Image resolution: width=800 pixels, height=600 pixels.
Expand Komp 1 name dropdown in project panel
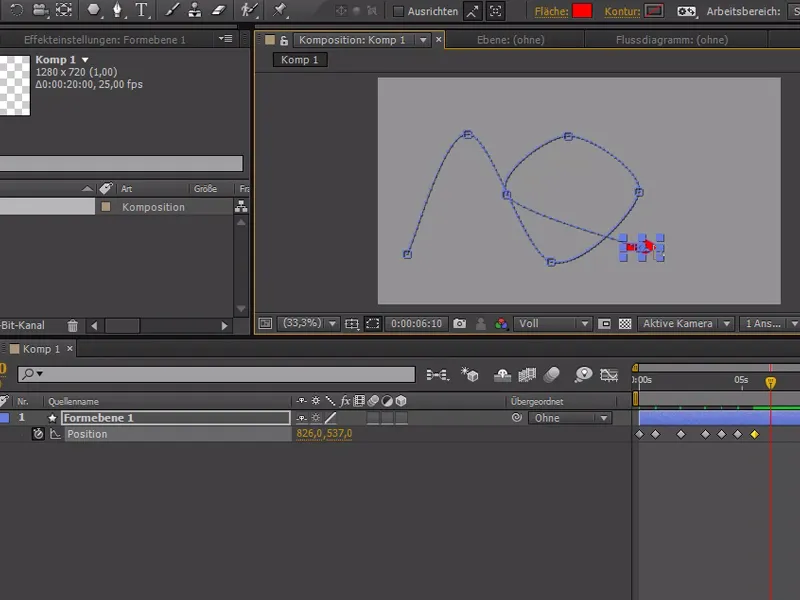(85, 60)
